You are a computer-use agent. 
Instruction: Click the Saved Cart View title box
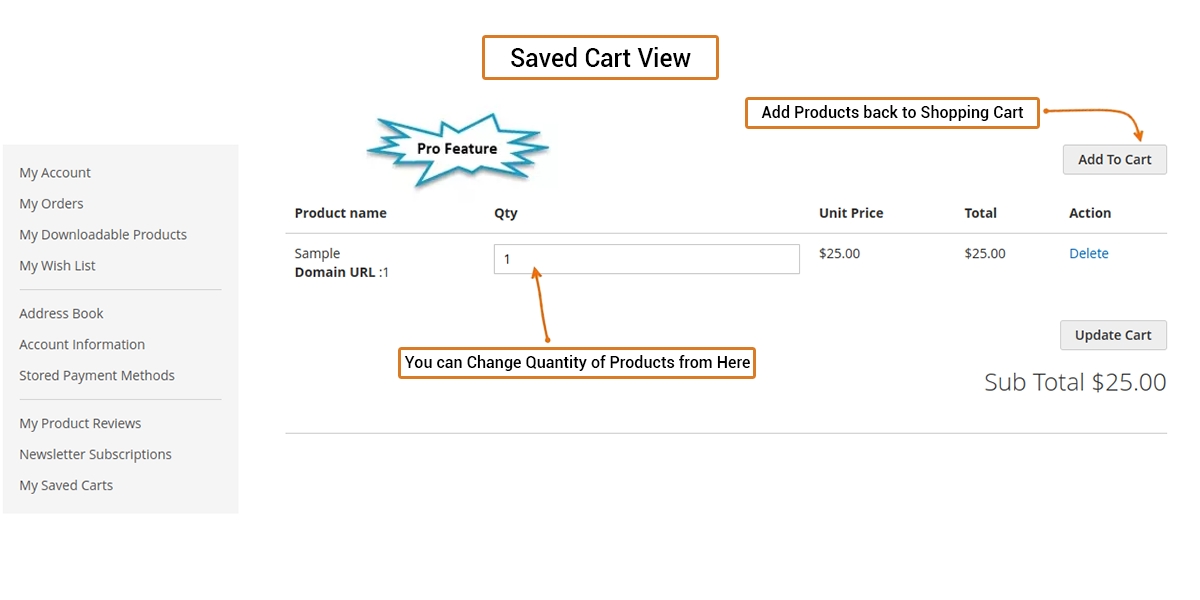pyautogui.click(x=600, y=58)
